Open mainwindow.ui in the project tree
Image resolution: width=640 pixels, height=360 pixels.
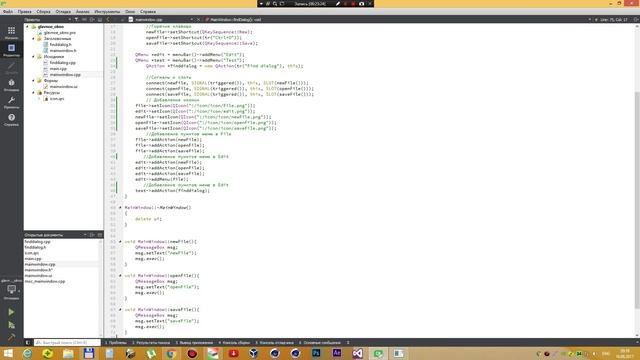coord(63,87)
